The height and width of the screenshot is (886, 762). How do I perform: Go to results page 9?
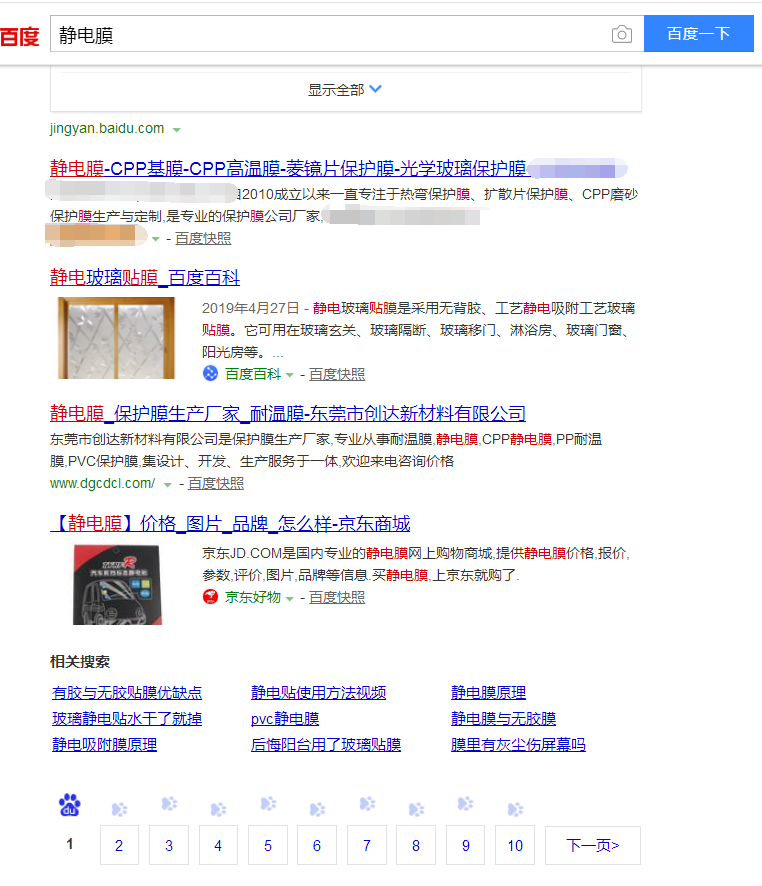tap(465, 845)
